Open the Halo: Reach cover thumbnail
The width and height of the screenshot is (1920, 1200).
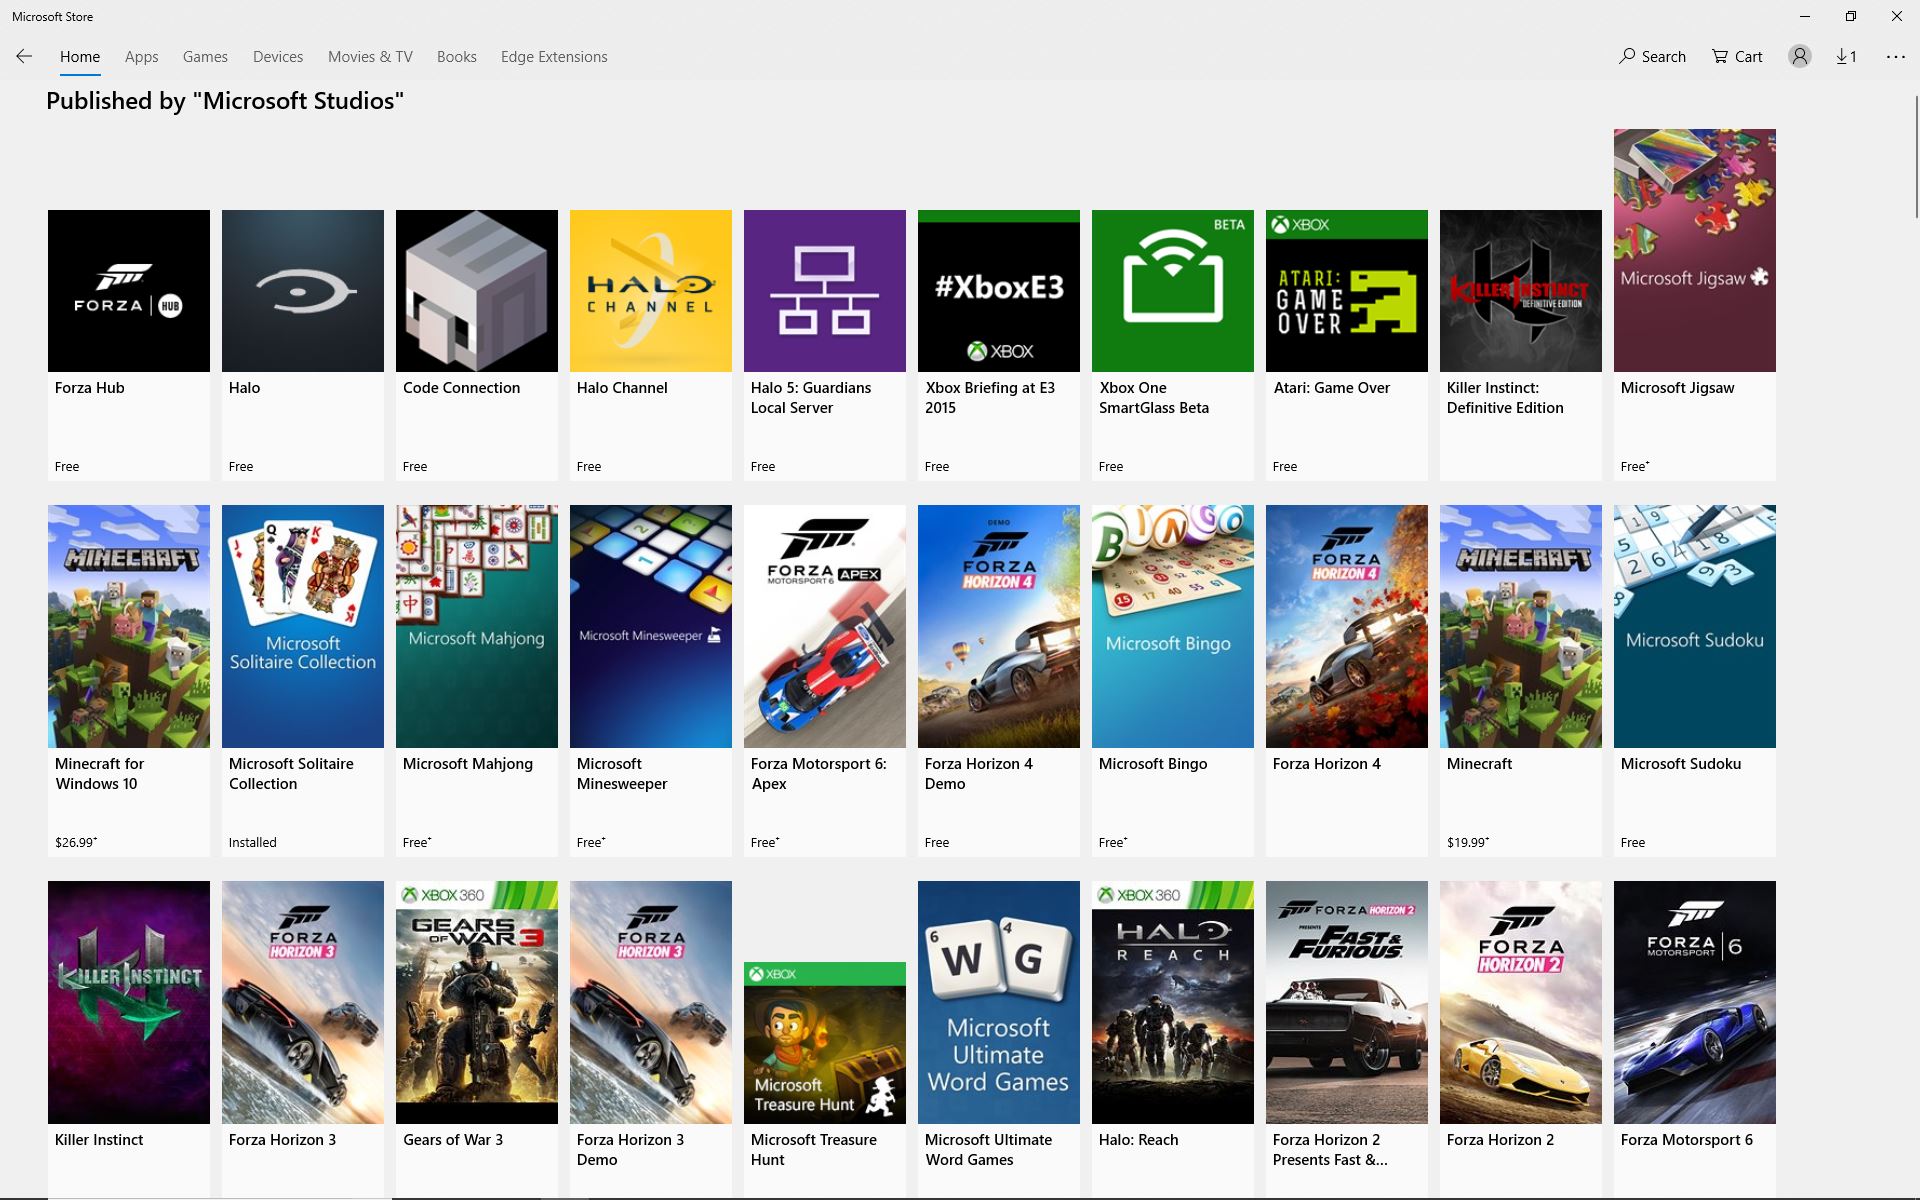tap(1172, 1002)
